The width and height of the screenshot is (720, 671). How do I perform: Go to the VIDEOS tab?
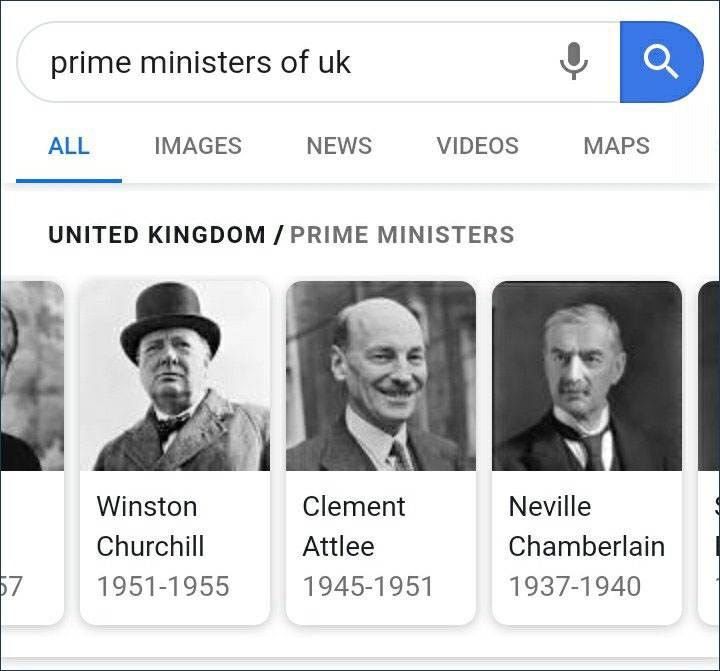pos(477,146)
